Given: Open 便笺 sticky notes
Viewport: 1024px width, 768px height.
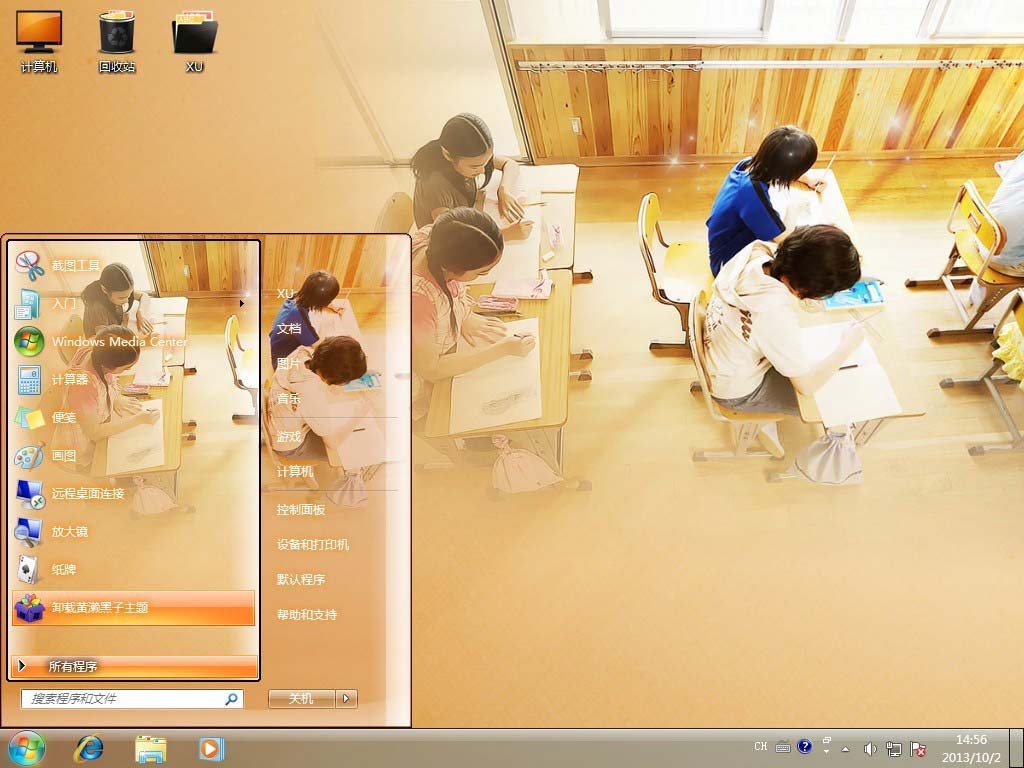Looking at the screenshot, I should click(64, 417).
